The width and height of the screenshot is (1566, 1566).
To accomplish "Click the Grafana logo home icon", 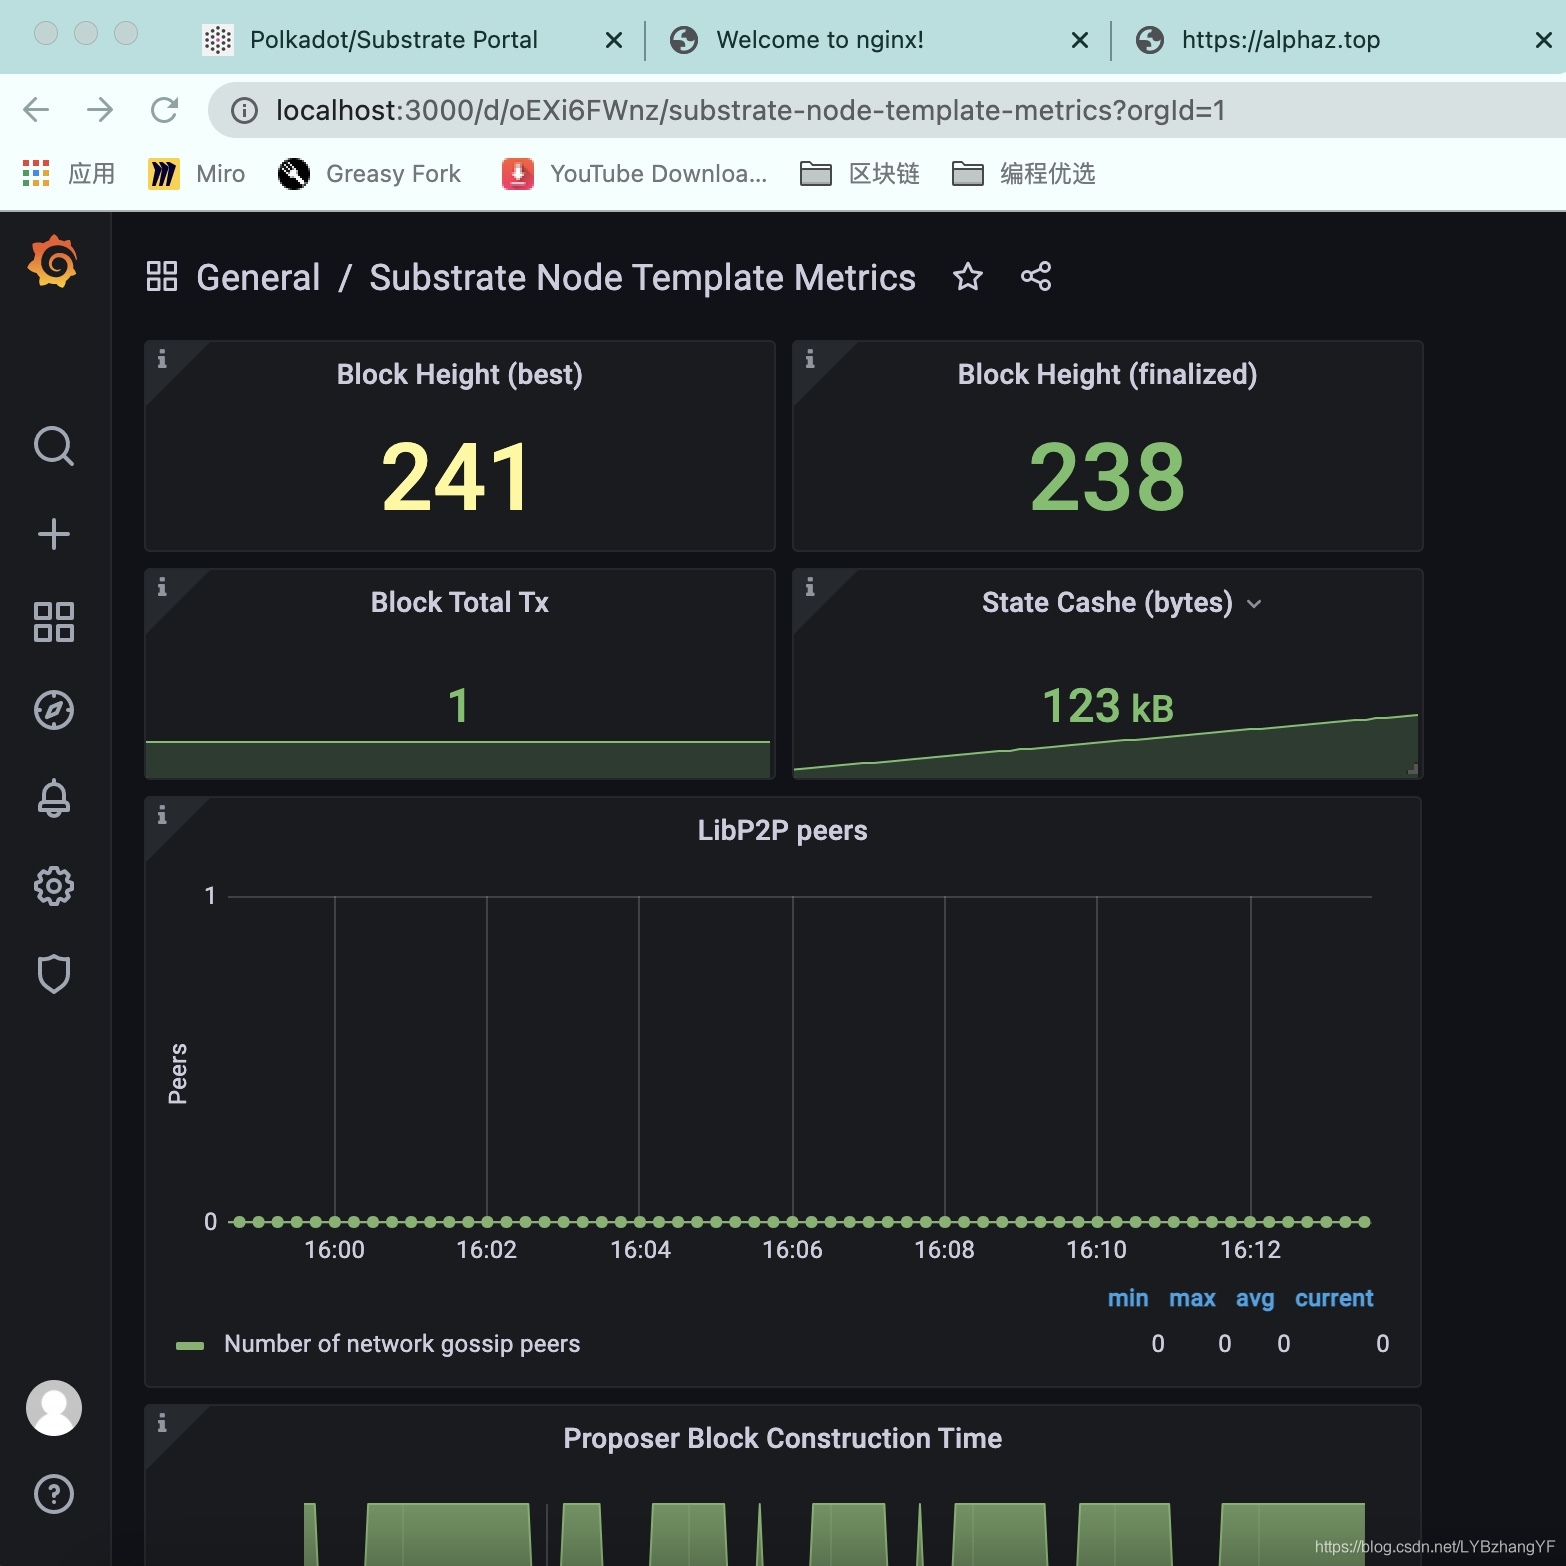I will [x=53, y=262].
